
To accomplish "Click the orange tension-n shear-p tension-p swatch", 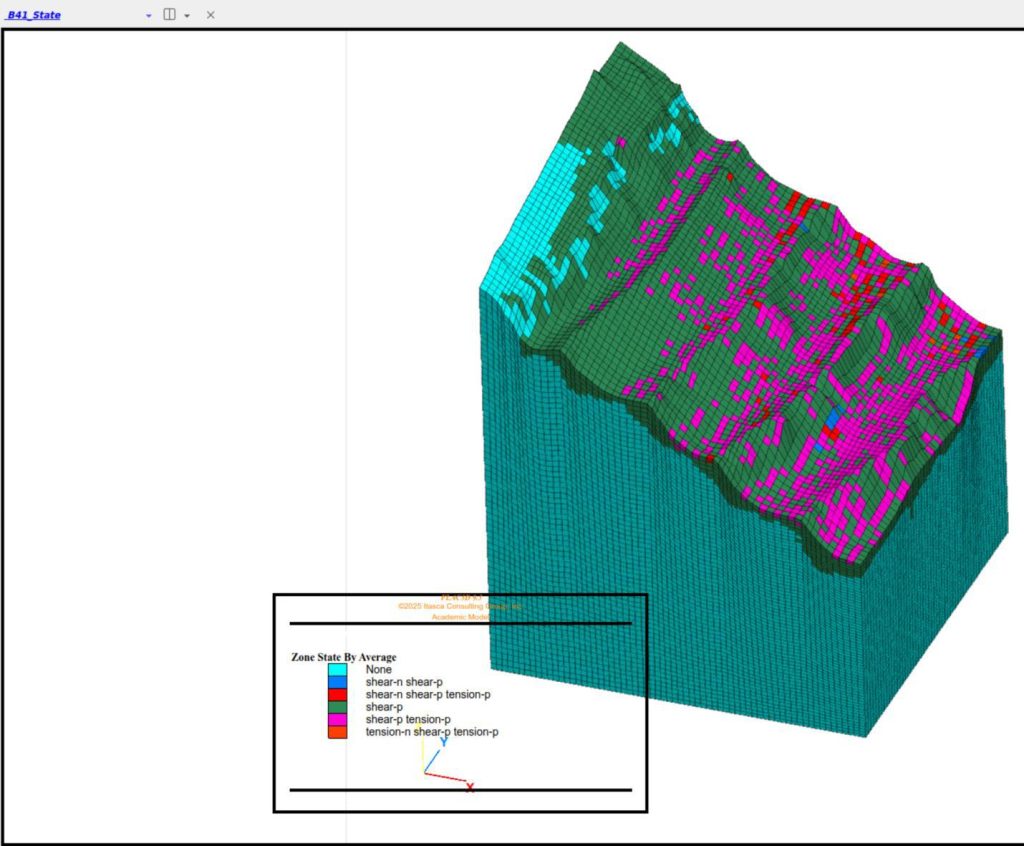I will click(x=337, y=732).
